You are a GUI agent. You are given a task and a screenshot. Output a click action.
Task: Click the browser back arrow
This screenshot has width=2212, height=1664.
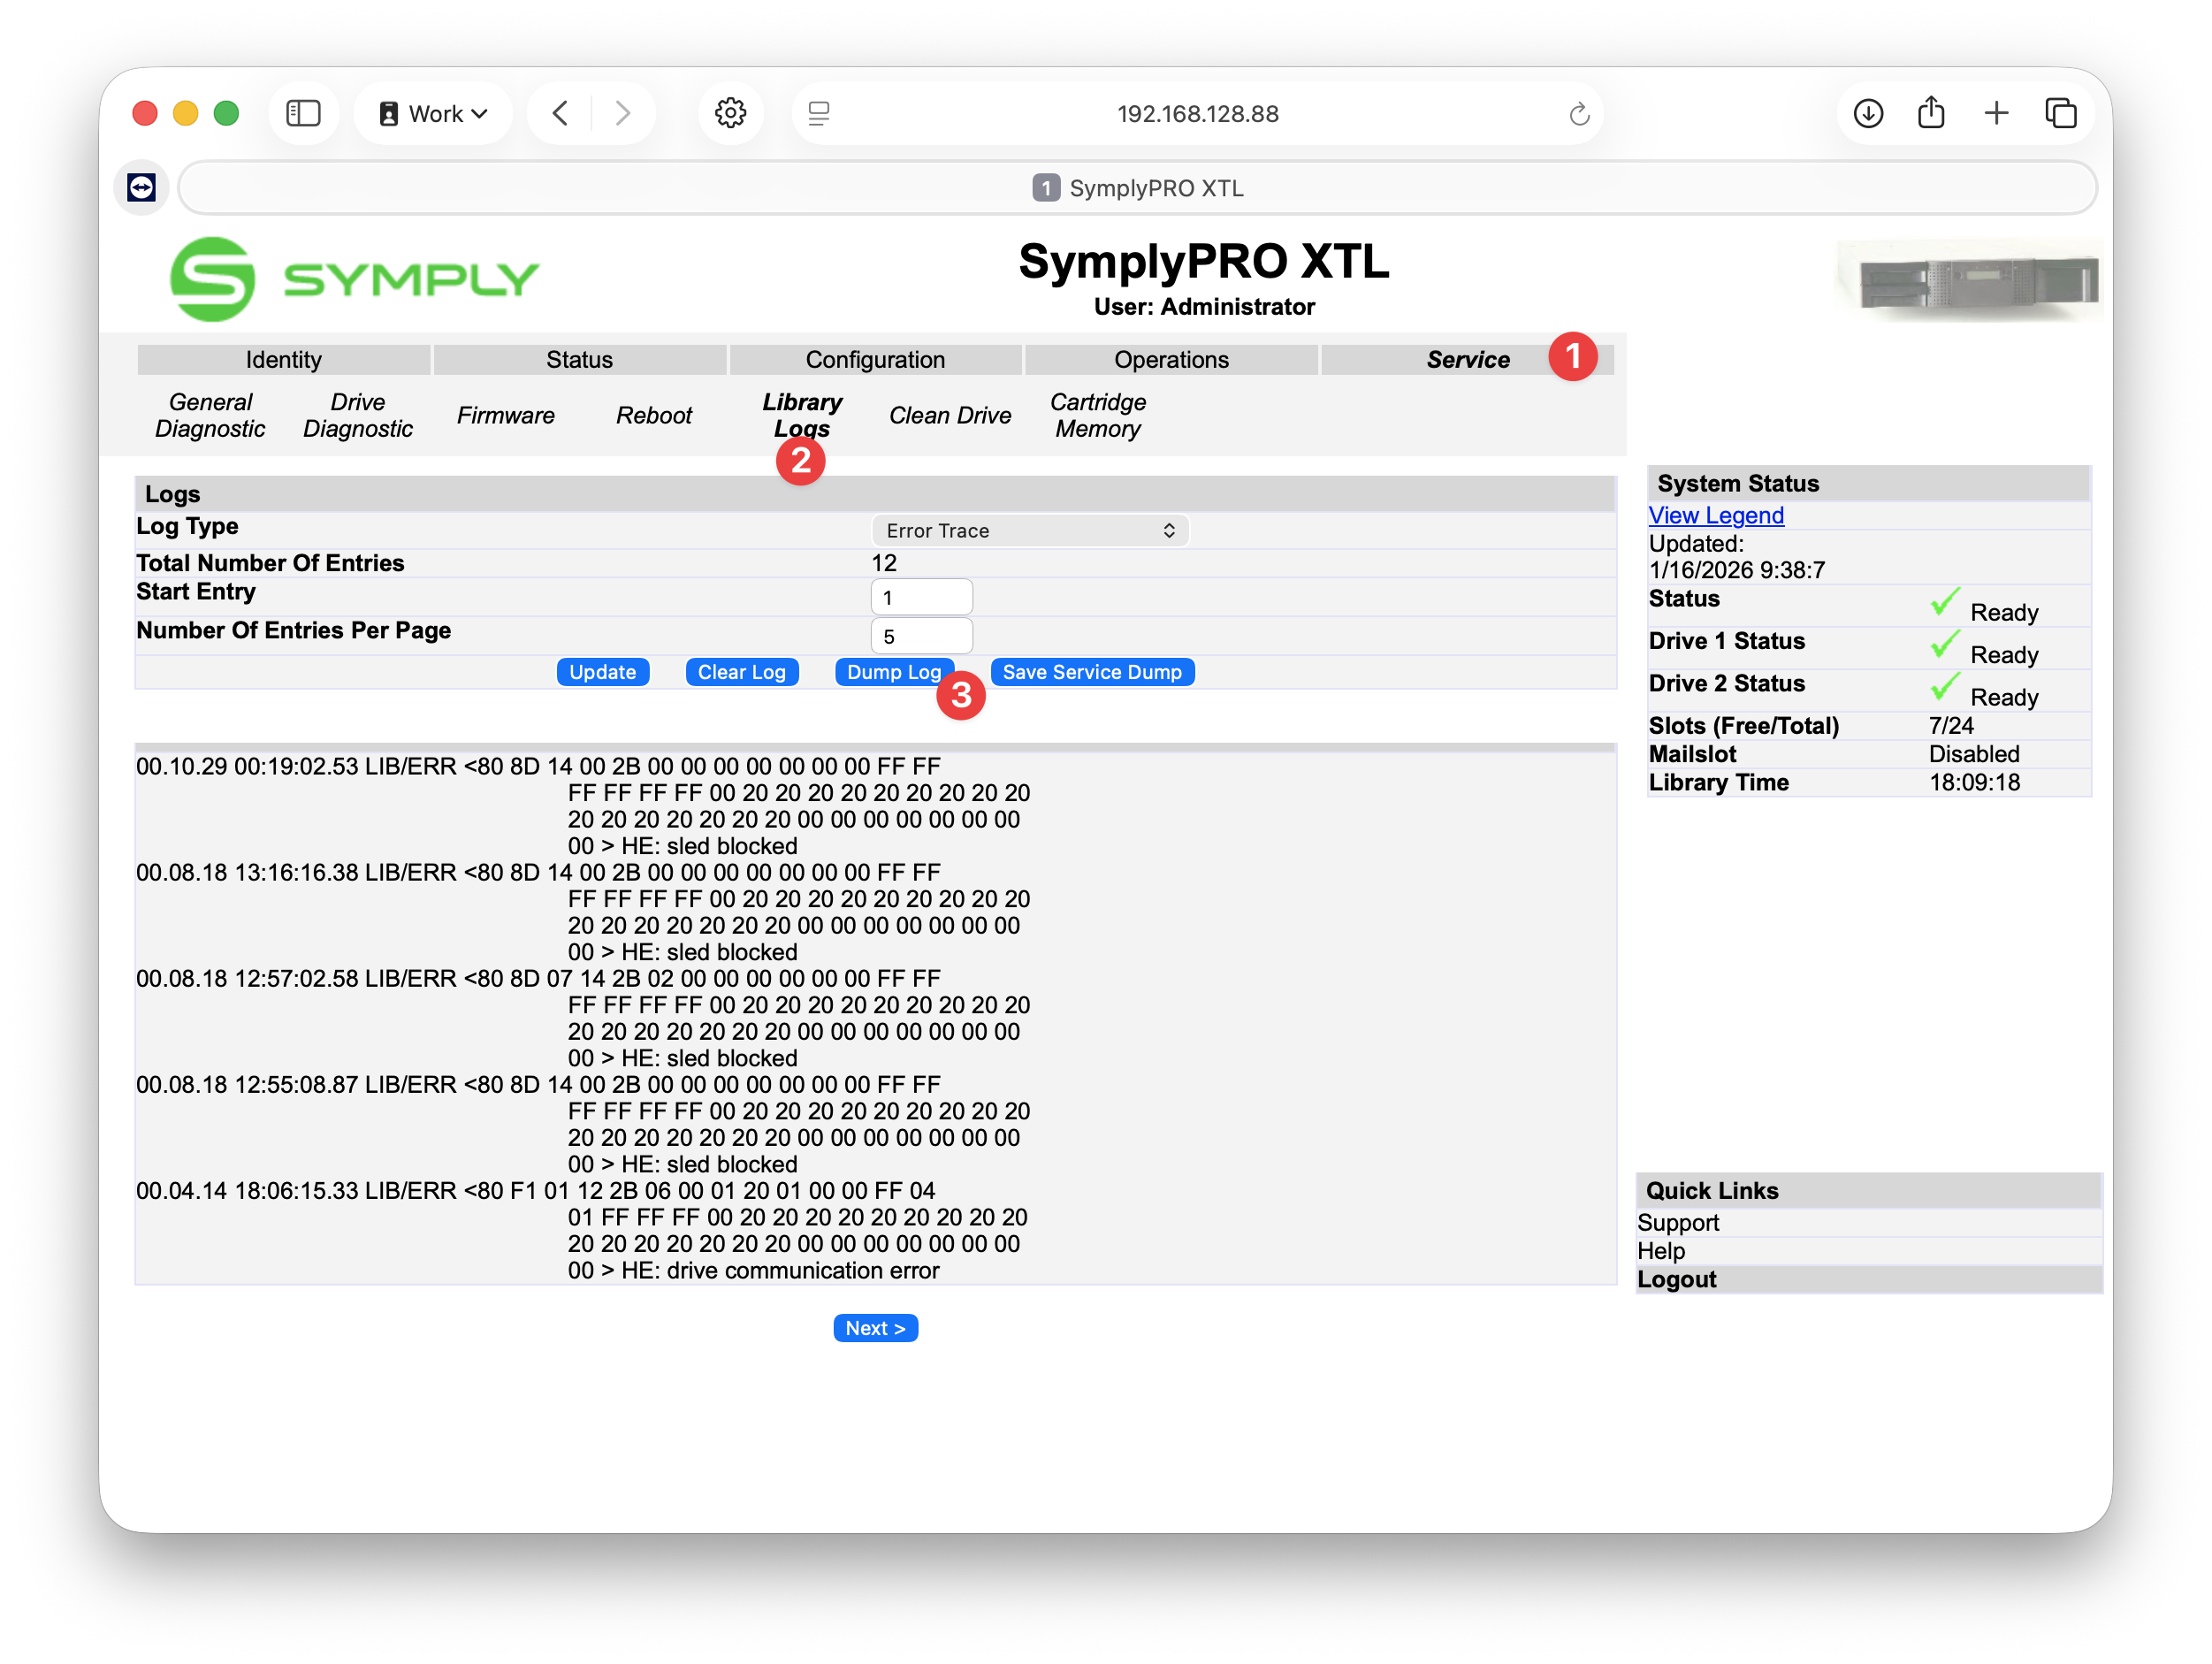tap(560, 113)
